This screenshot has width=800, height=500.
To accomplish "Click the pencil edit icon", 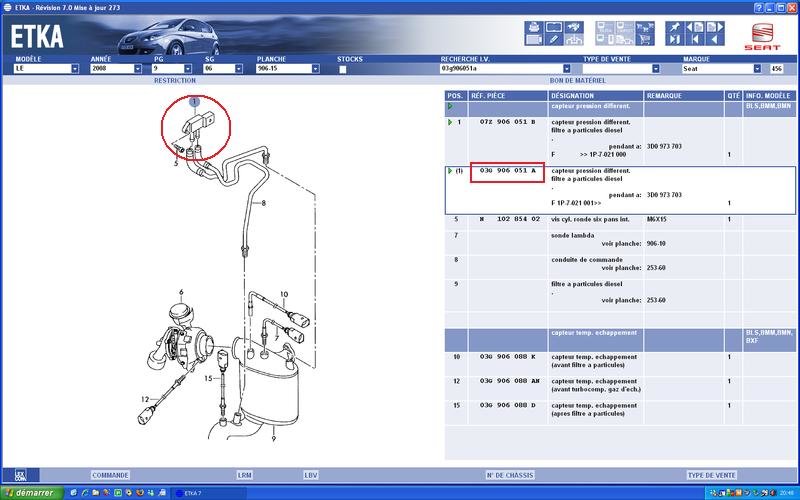I will pyautogui.click(x=554, y=40).
